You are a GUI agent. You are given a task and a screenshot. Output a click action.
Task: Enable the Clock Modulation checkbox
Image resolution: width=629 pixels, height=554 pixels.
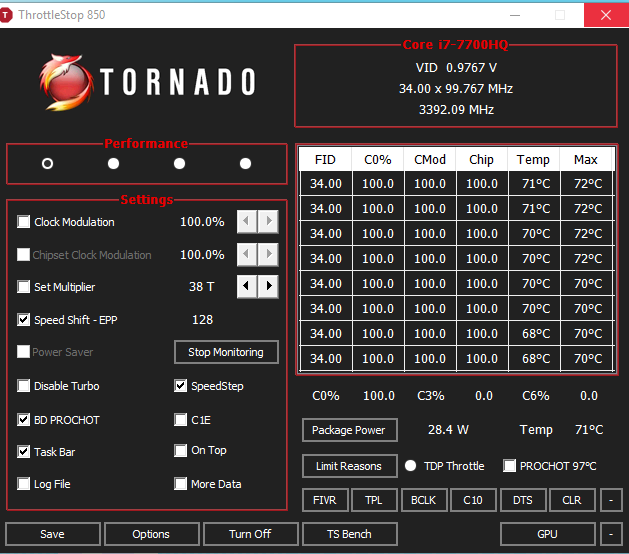pos(23,222)
